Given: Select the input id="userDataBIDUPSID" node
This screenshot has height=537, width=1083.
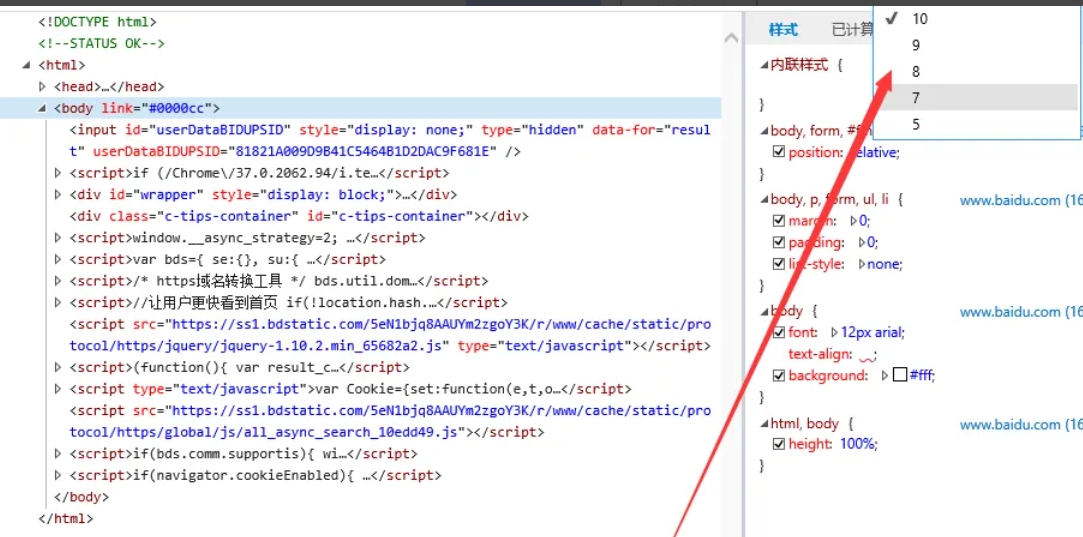Looking at the screenshot, I should [x=390, y=140].
